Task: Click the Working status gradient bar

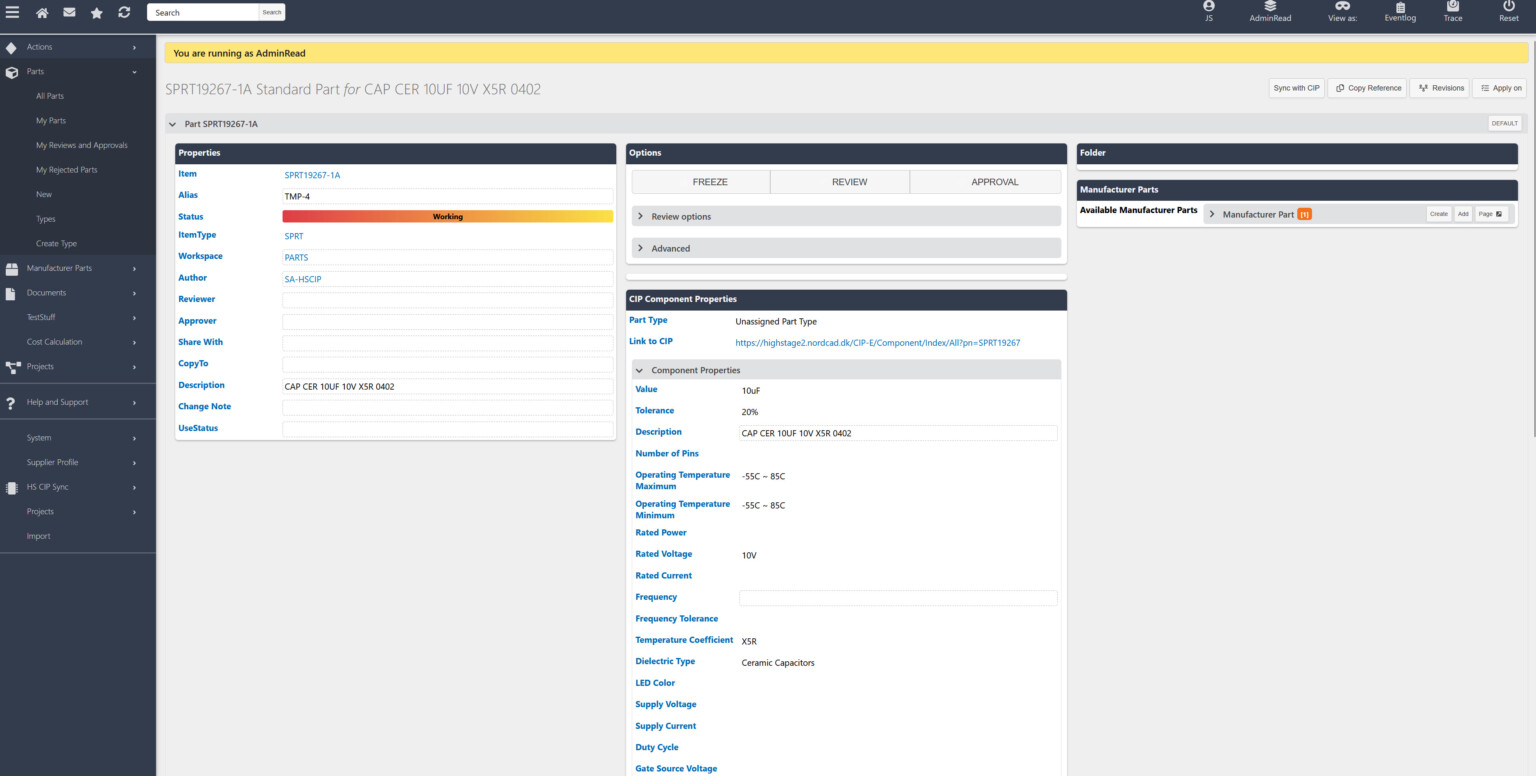Action: click(447, 216)
